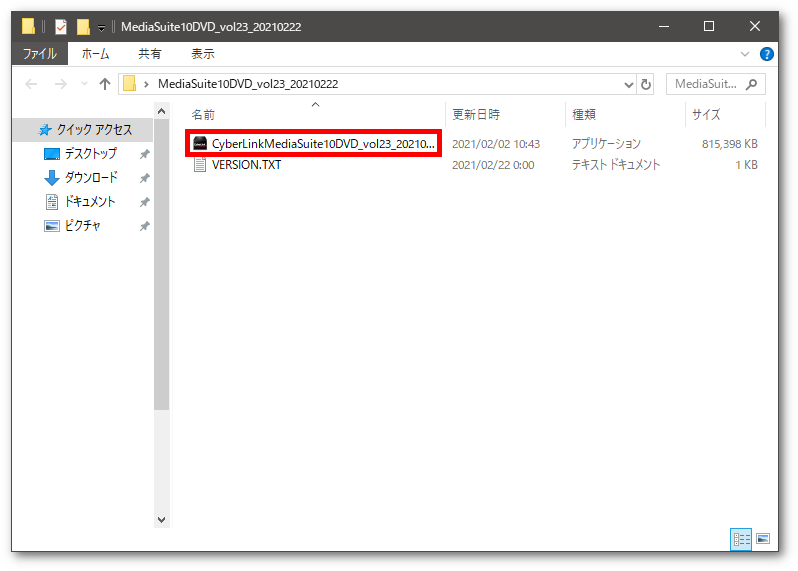The width and height of the screenshot is (798, 571).
Task: Minimize the Explorer window
Action: 664,26
